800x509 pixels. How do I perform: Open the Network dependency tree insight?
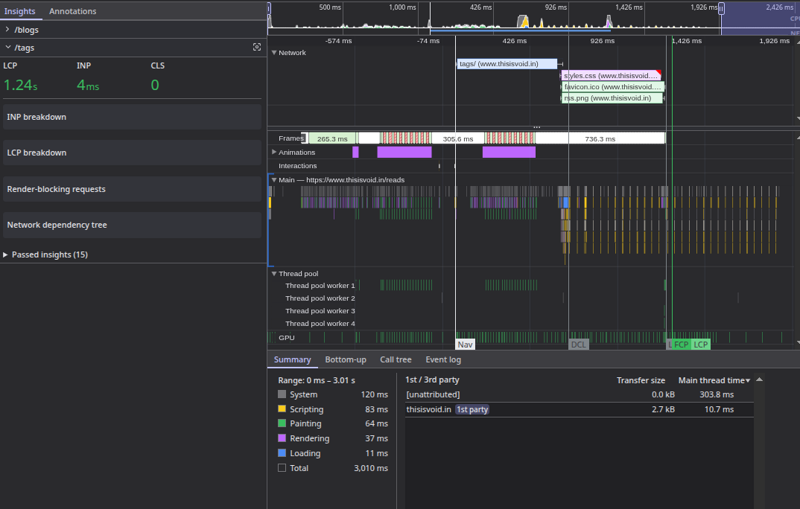click(x=132, y=225)
